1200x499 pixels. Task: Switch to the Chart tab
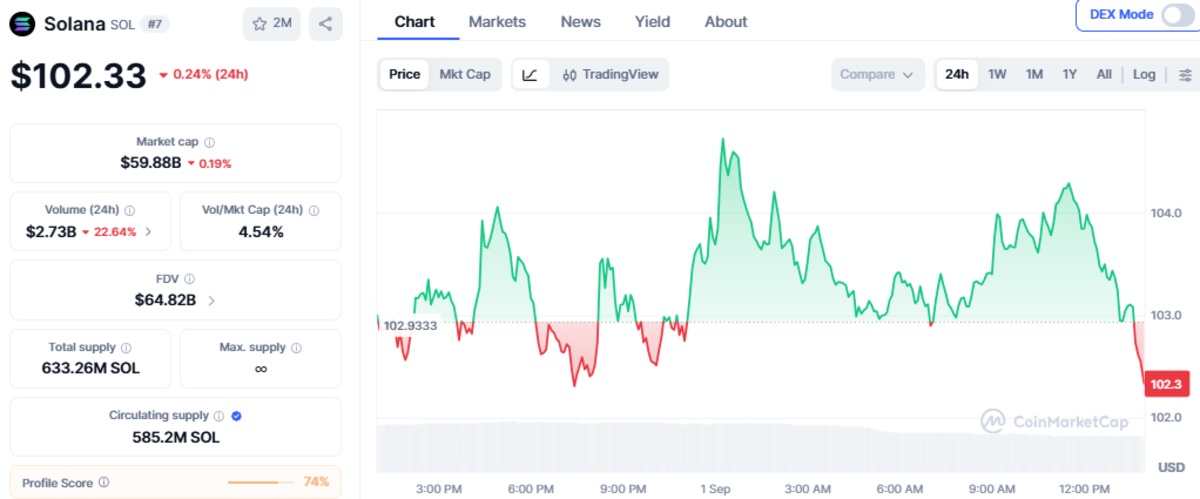pyautogui.click(x=415, y=21)
